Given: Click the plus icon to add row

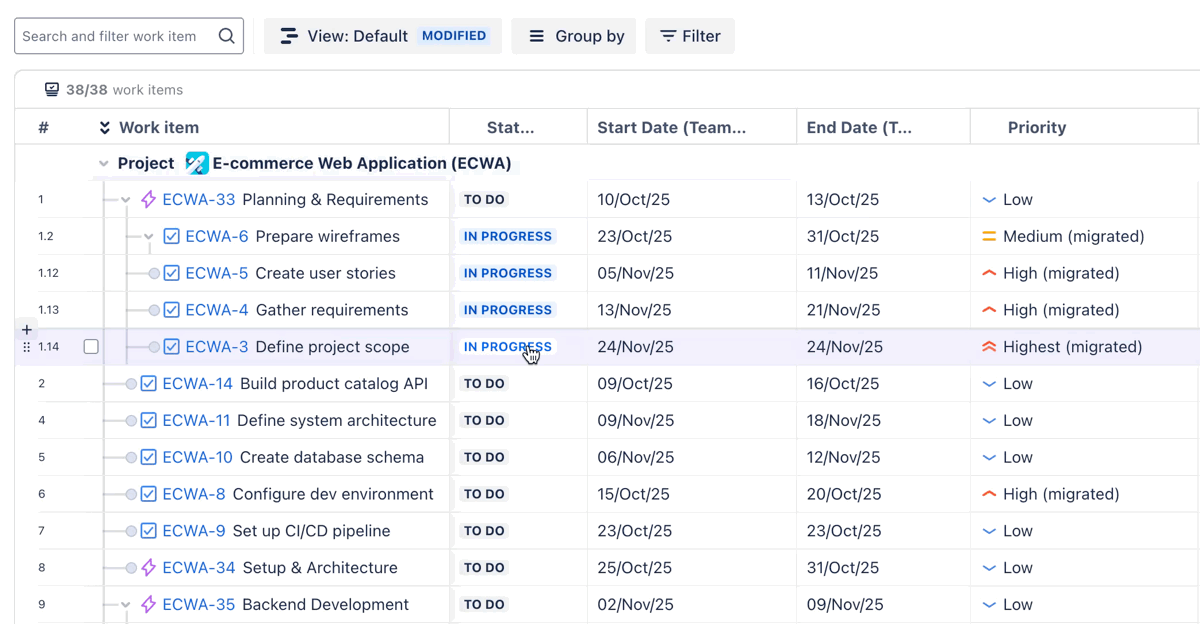Looking at the screenshot, I should [x=27, y=329].
